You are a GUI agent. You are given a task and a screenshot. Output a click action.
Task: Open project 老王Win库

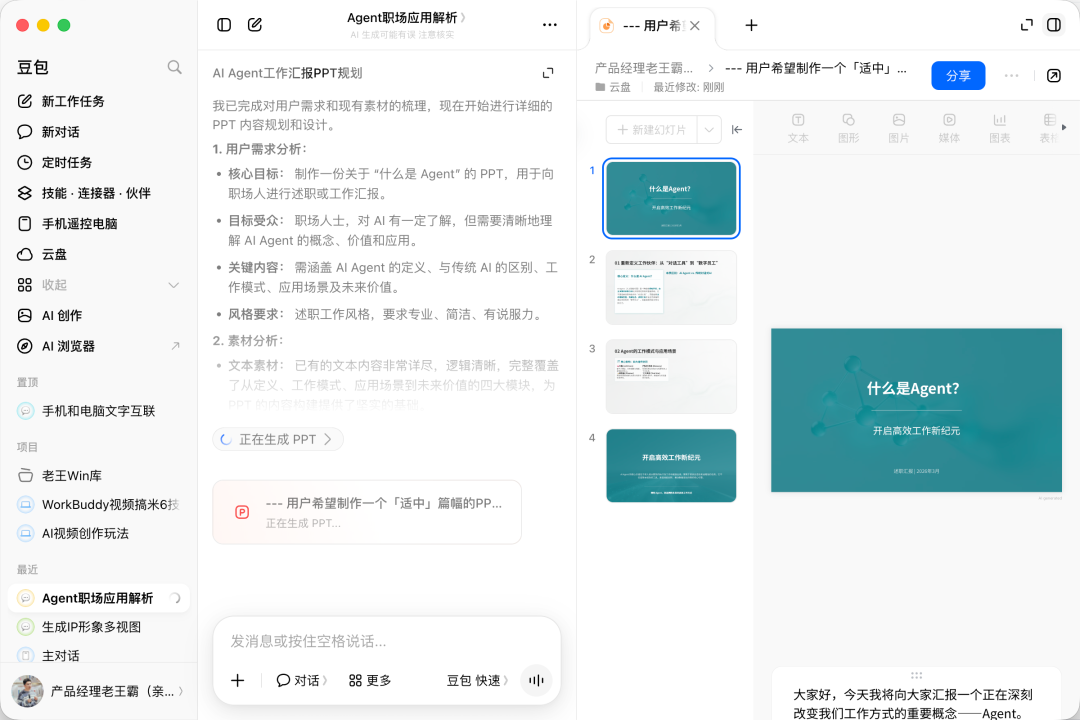[x=98, y=475]
